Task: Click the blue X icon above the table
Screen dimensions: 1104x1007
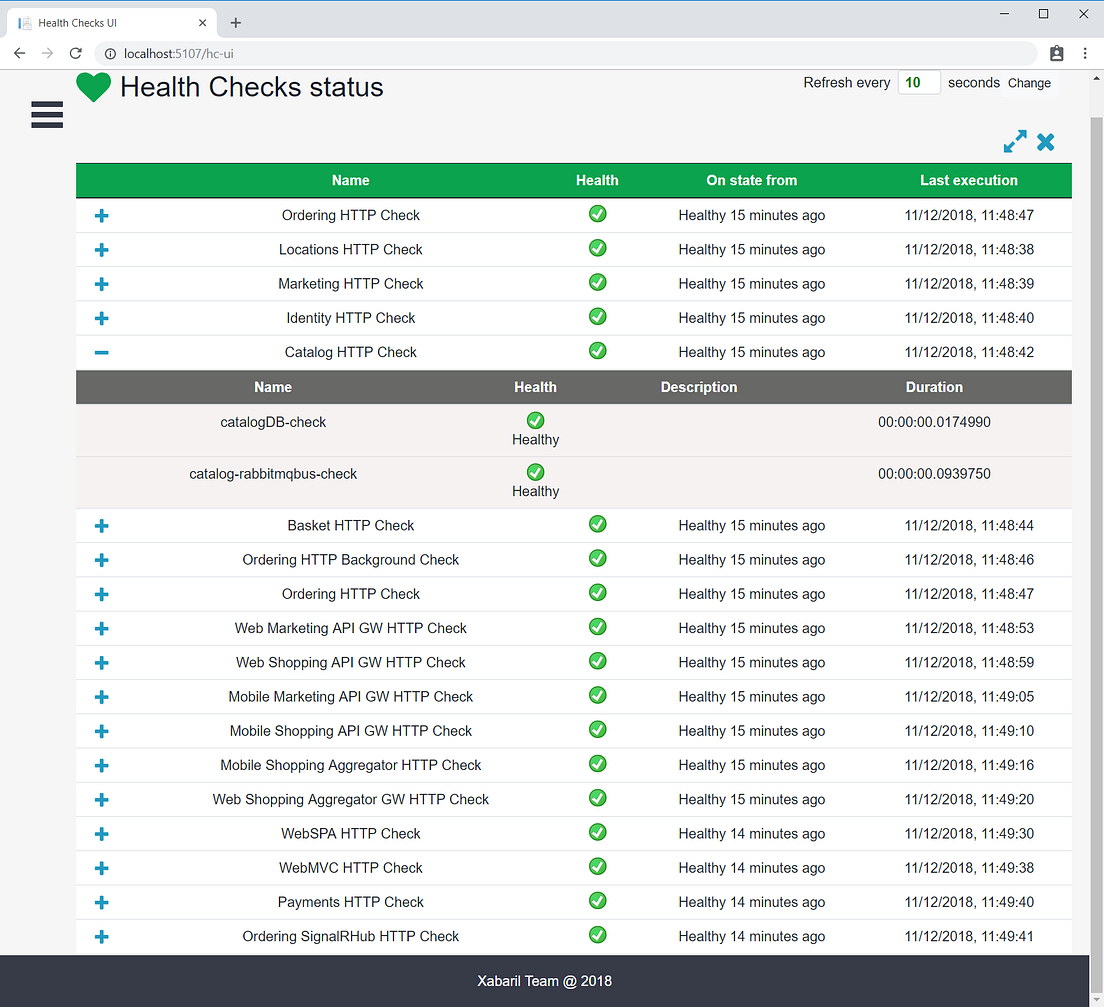Action: pyautogui.click(x=1045, y=142)
